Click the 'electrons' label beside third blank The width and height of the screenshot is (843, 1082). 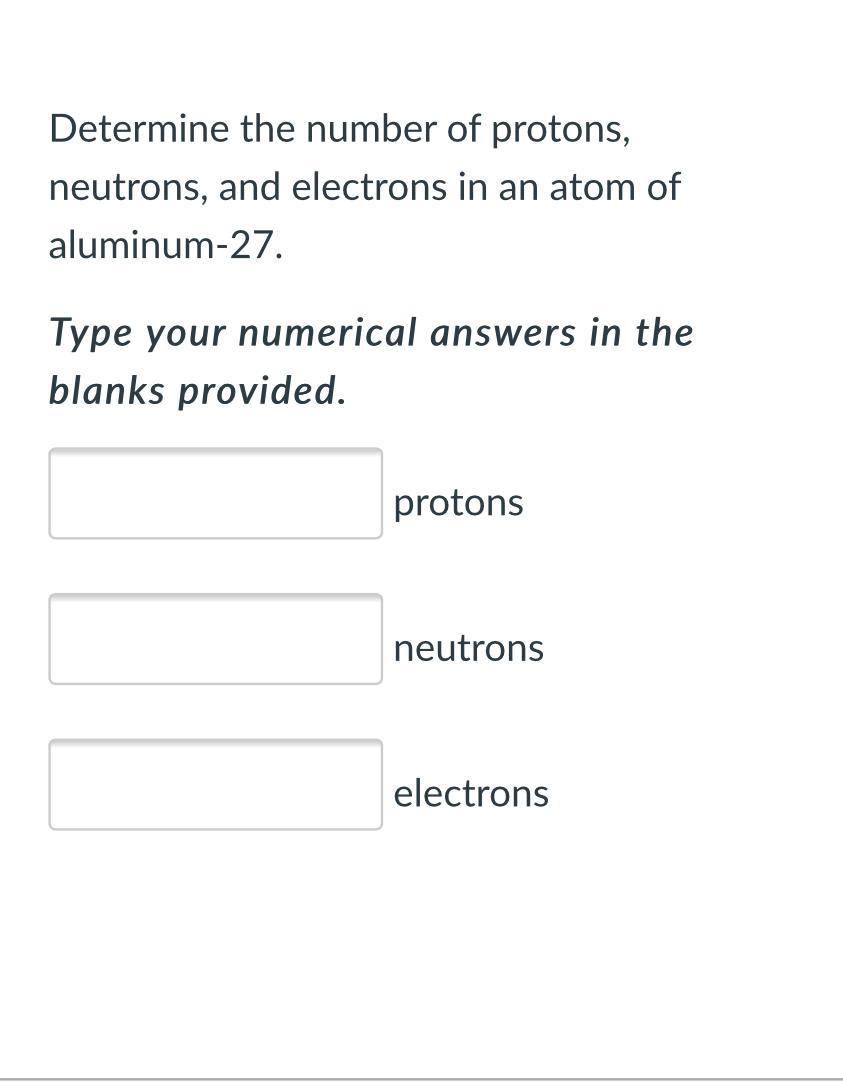click(x=471, y=793)
